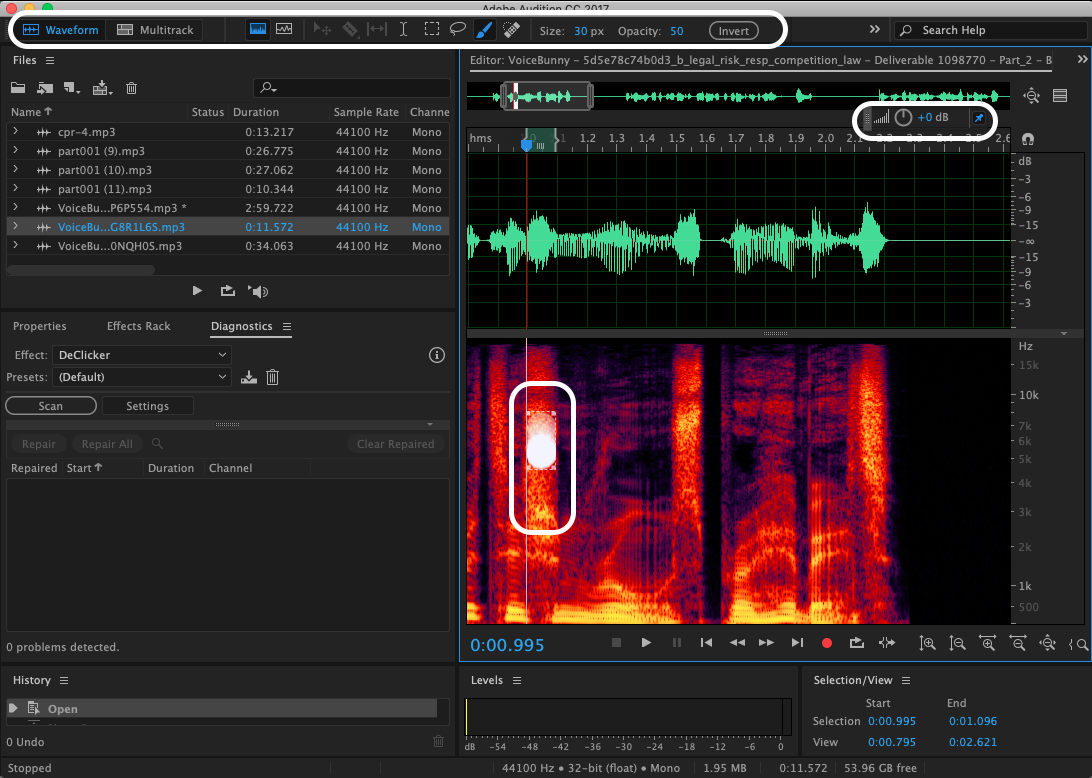The image size is (1092, 778).
Task: Select the Marquee Selection tool
Action: pos(431,30)
